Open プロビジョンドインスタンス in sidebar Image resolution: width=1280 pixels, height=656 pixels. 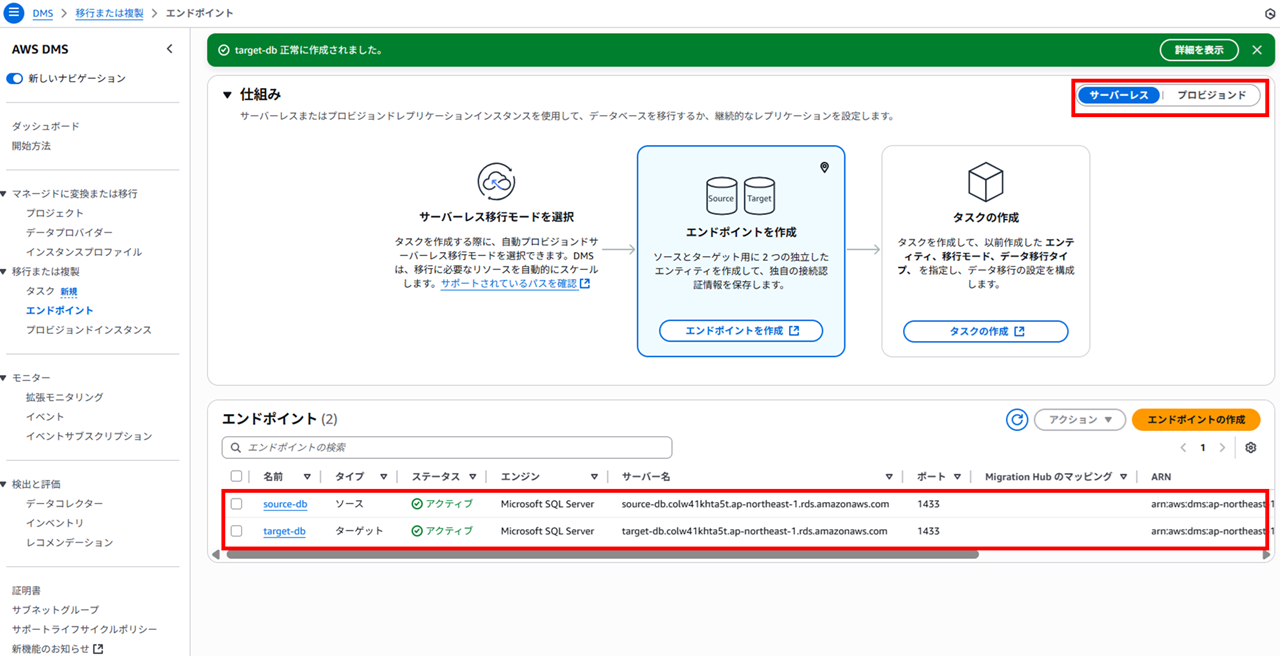(89, 330)
